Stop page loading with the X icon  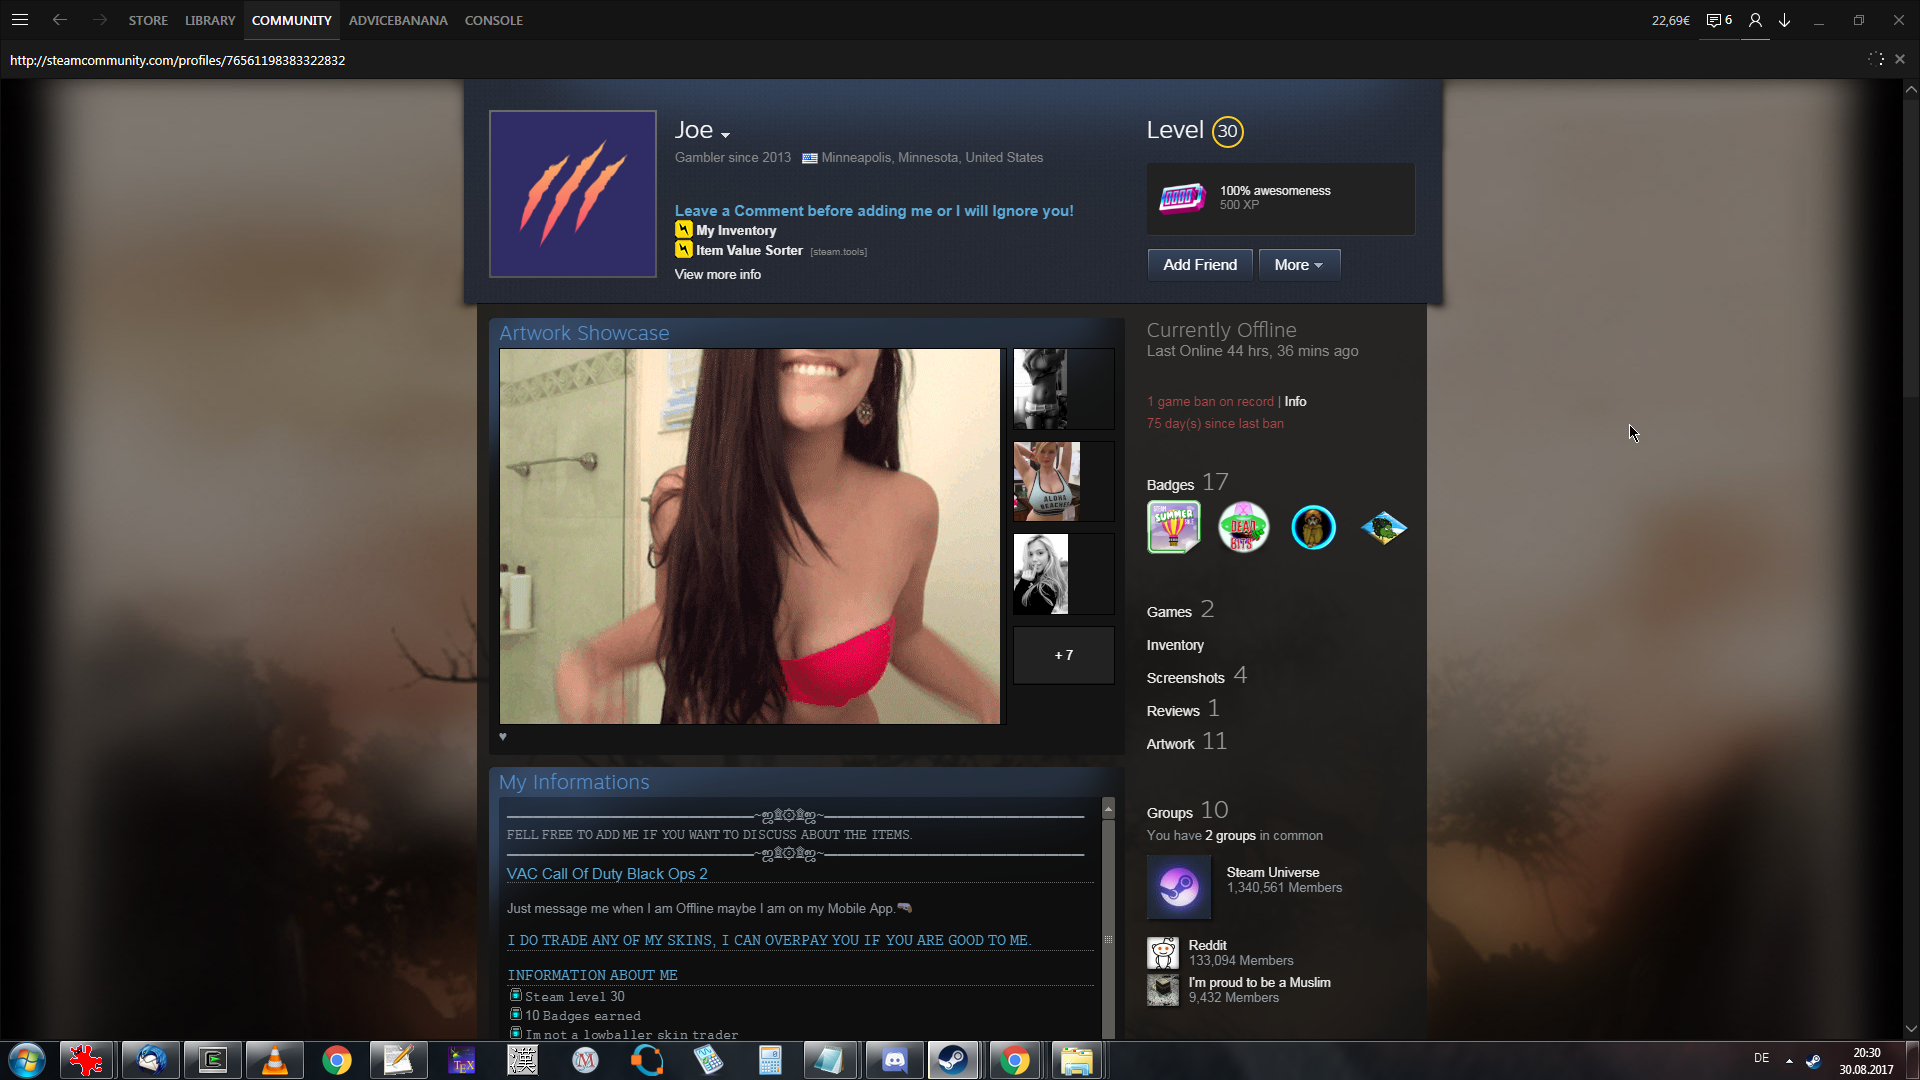[x=1899, y=60]
